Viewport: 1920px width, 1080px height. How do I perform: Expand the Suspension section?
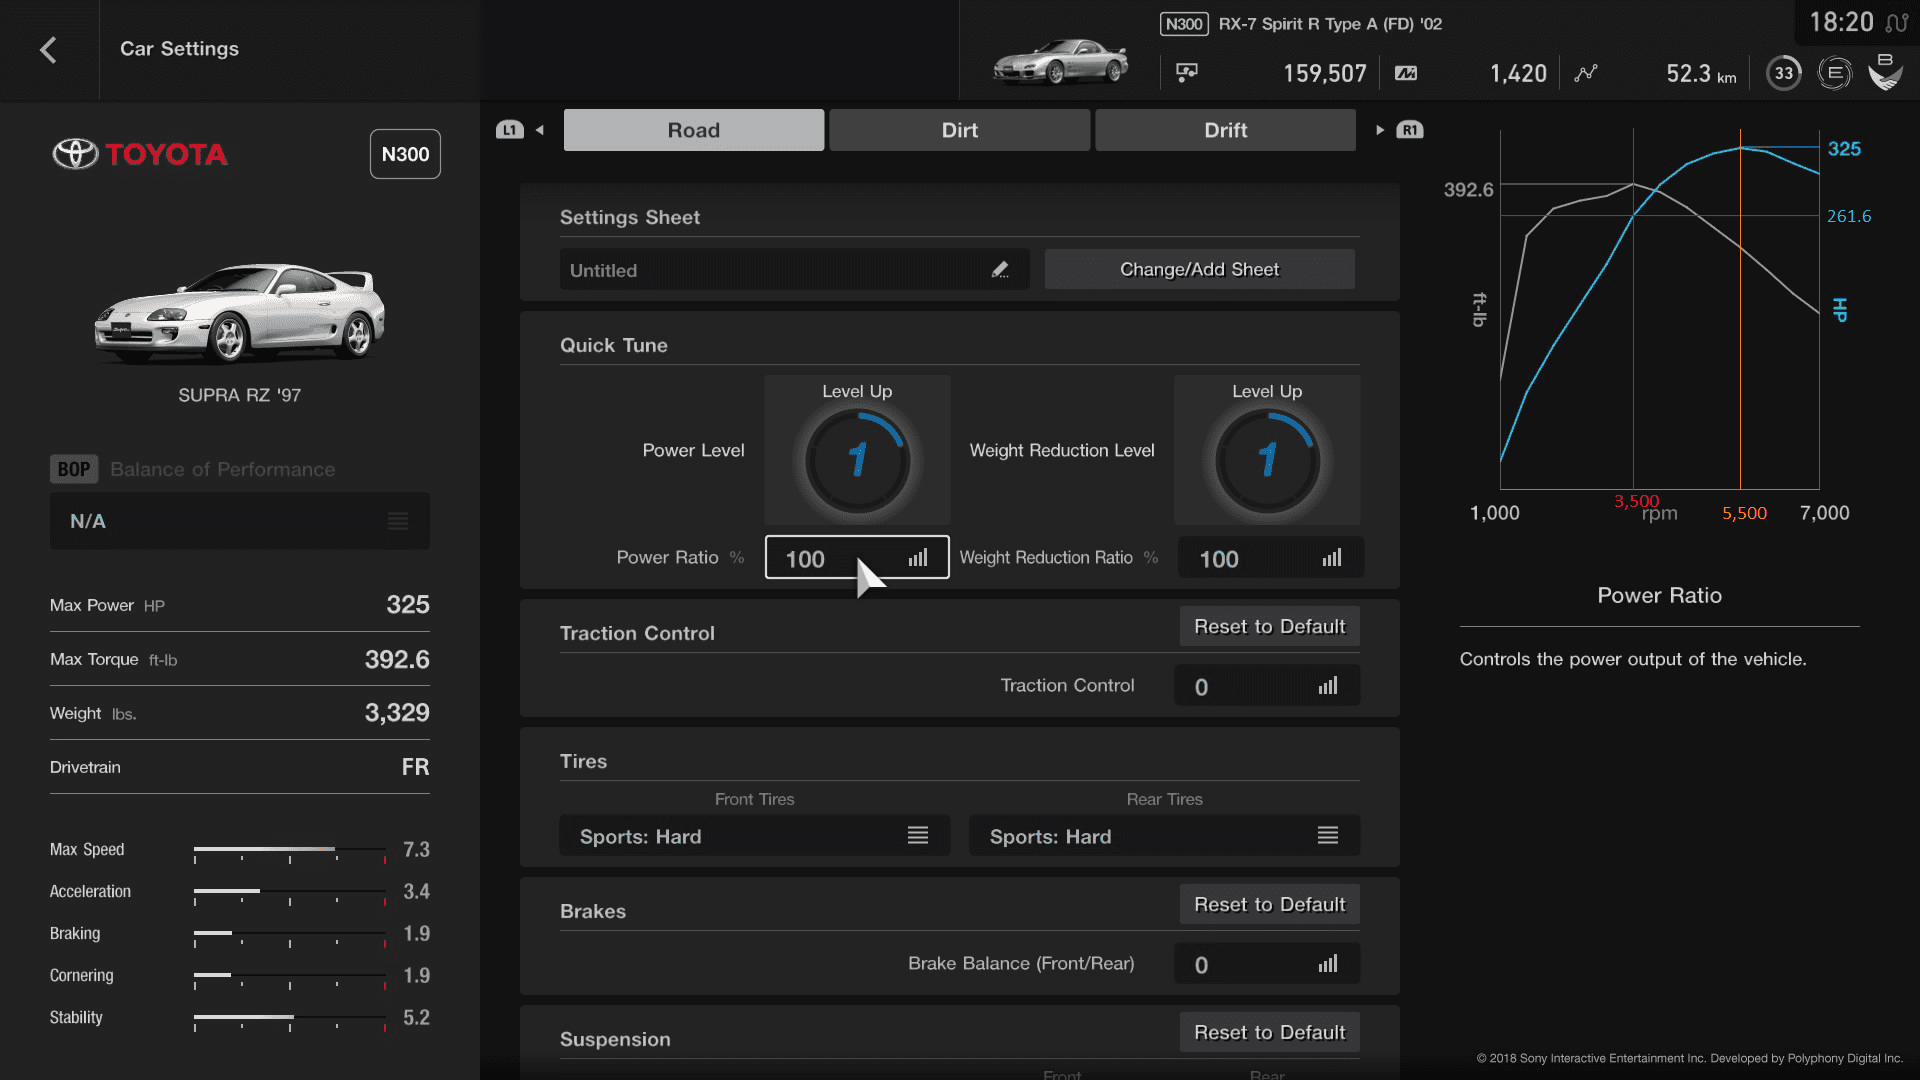click(616, 1038)
